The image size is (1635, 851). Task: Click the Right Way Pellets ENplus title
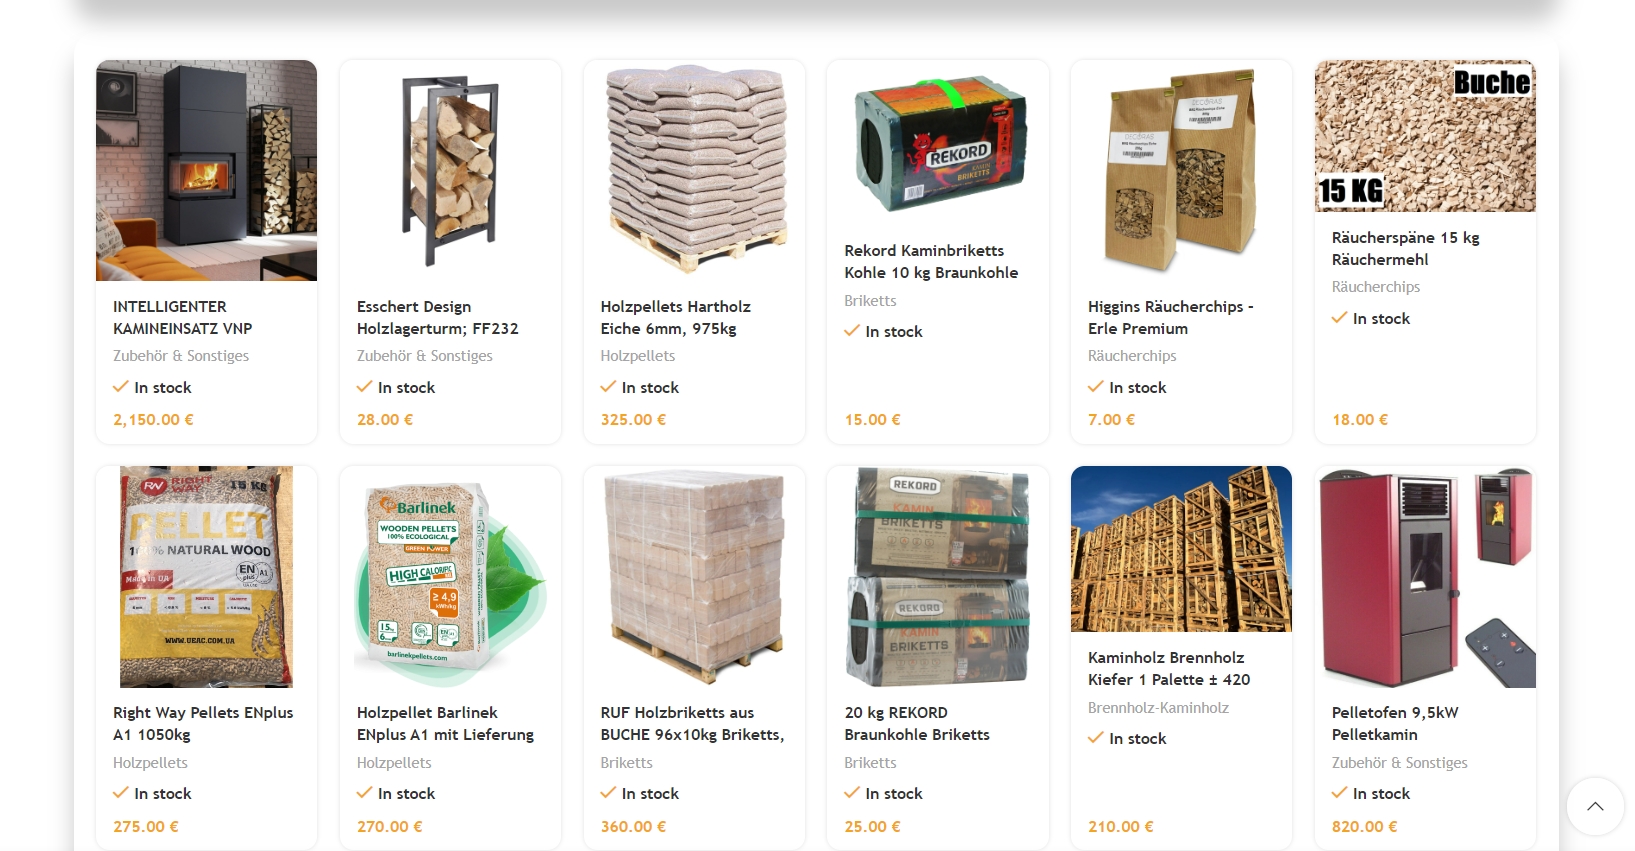(203, 723)
